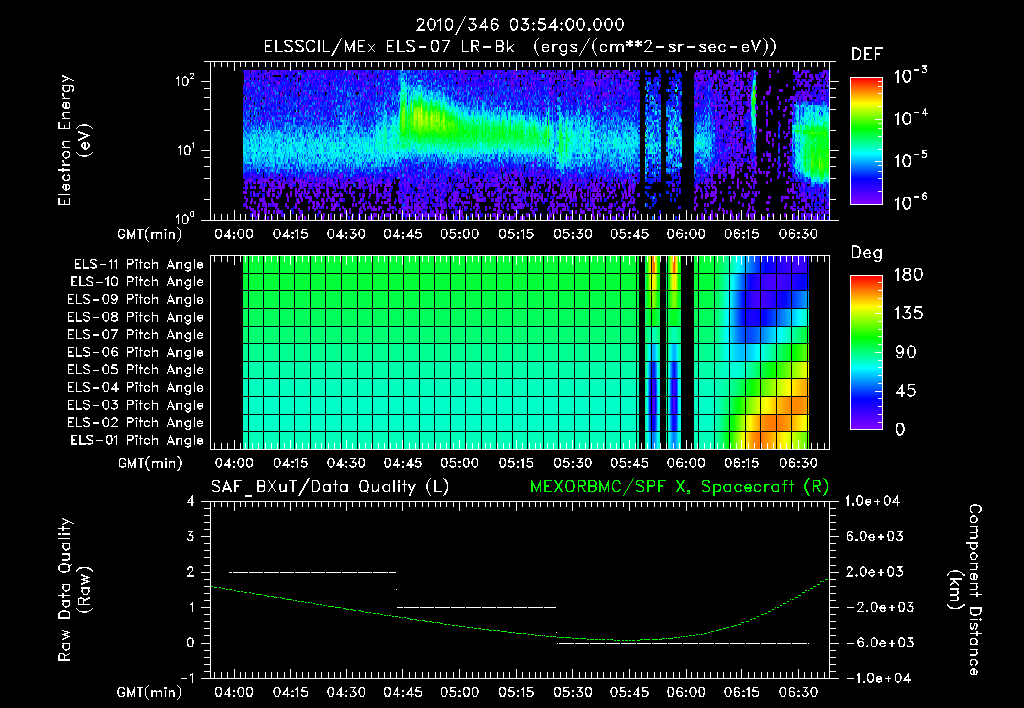Select the ELSSCIL/MEx ELS-07 LR-Bk plot title
This screenshot has height=708, width=1024.
coord(520,47)
